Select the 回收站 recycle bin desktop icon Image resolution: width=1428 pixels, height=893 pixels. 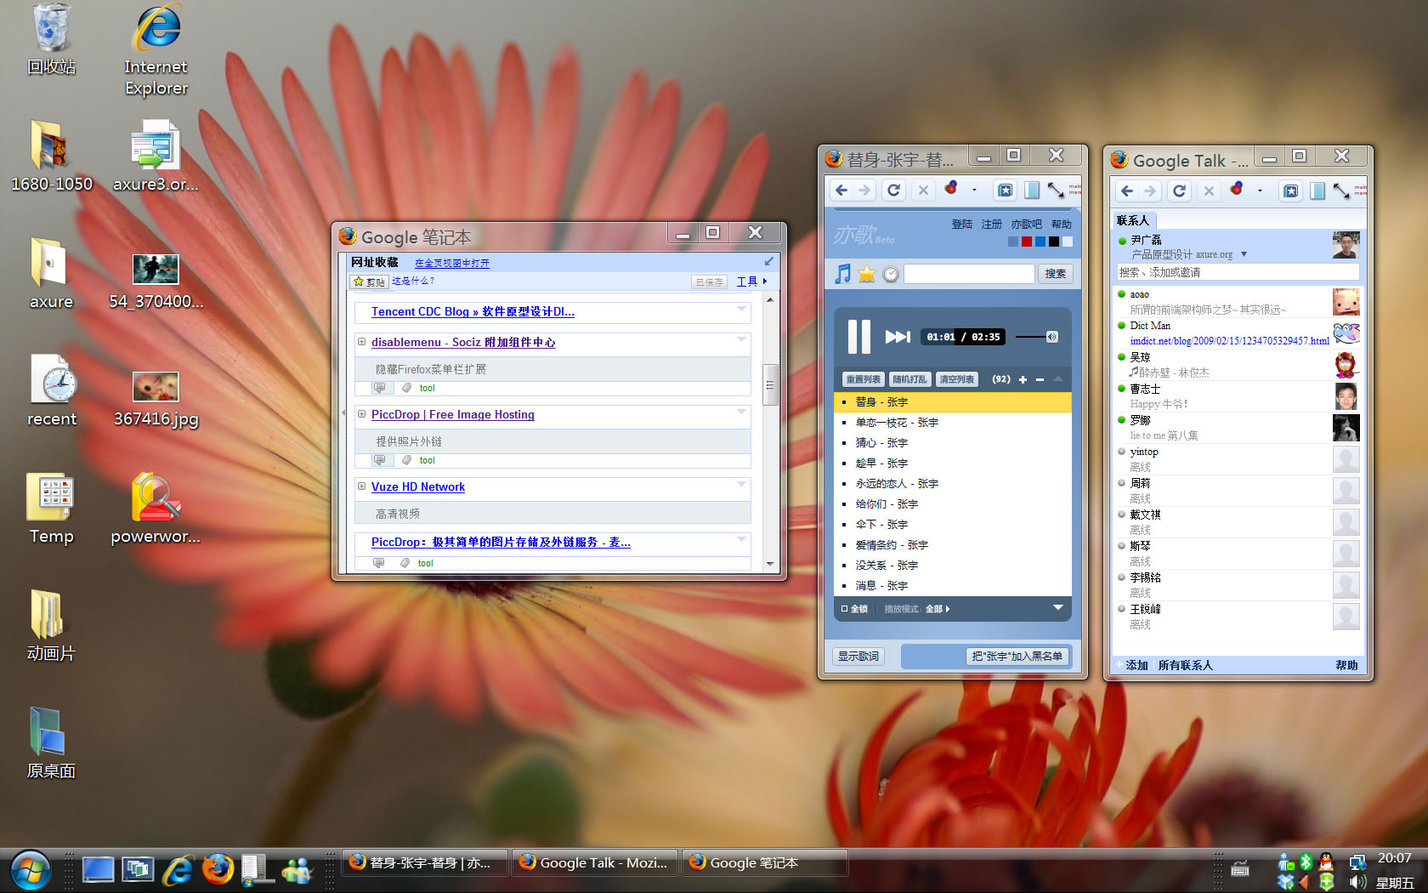51,40
